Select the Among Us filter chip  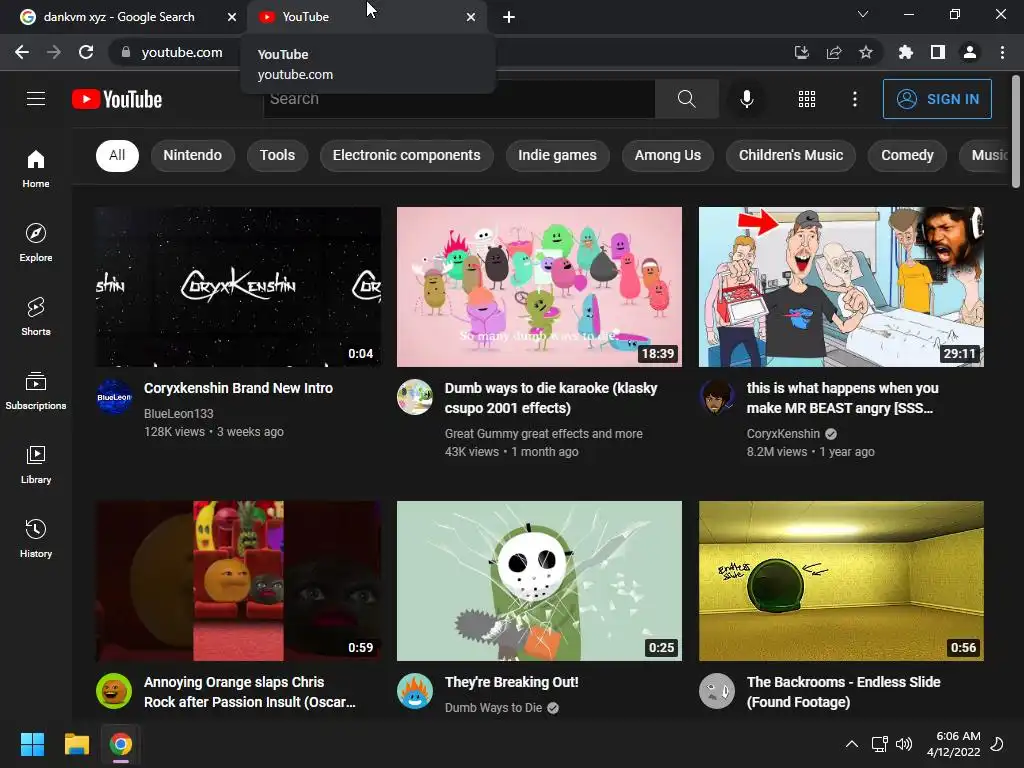coord(667,155)
